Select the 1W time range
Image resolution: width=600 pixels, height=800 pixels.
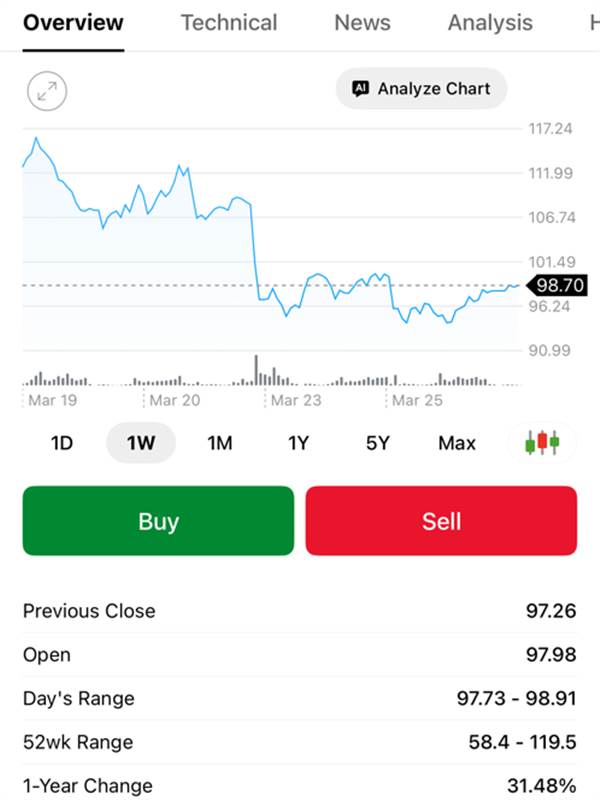click(141, 443)
